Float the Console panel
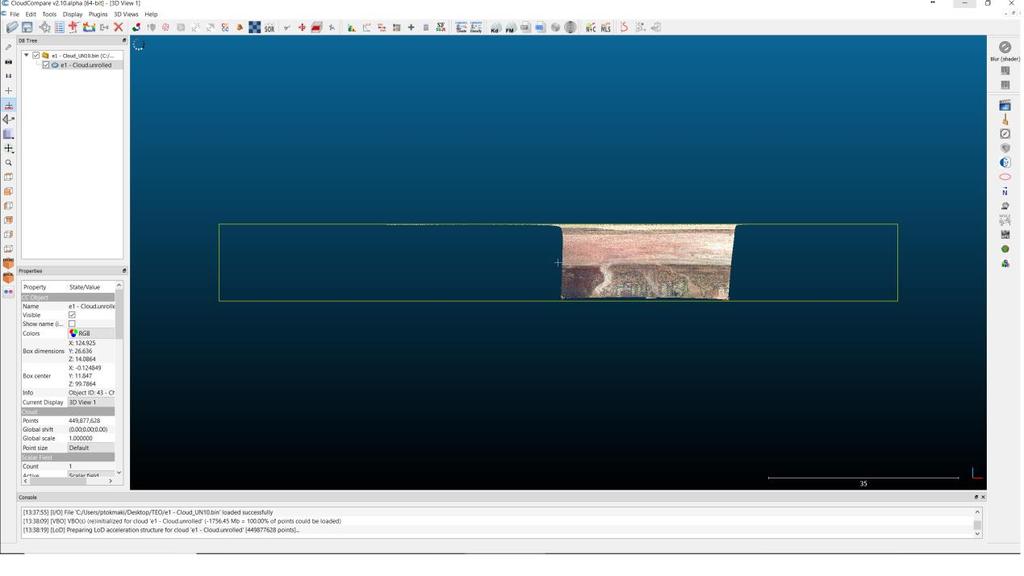Viewport: 1024px width, 576px height. pyautogui.click(x=976, y=497)
